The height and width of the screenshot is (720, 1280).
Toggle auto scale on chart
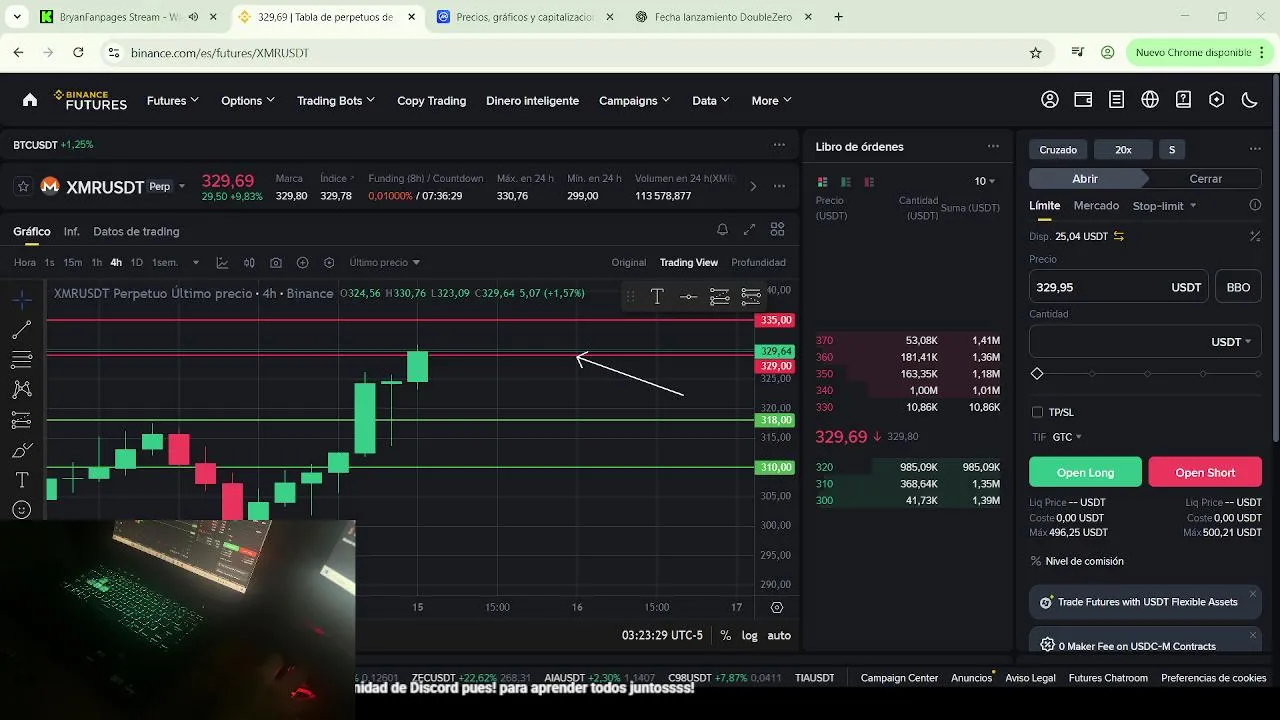pyautogui.click(x=779, y=635)
